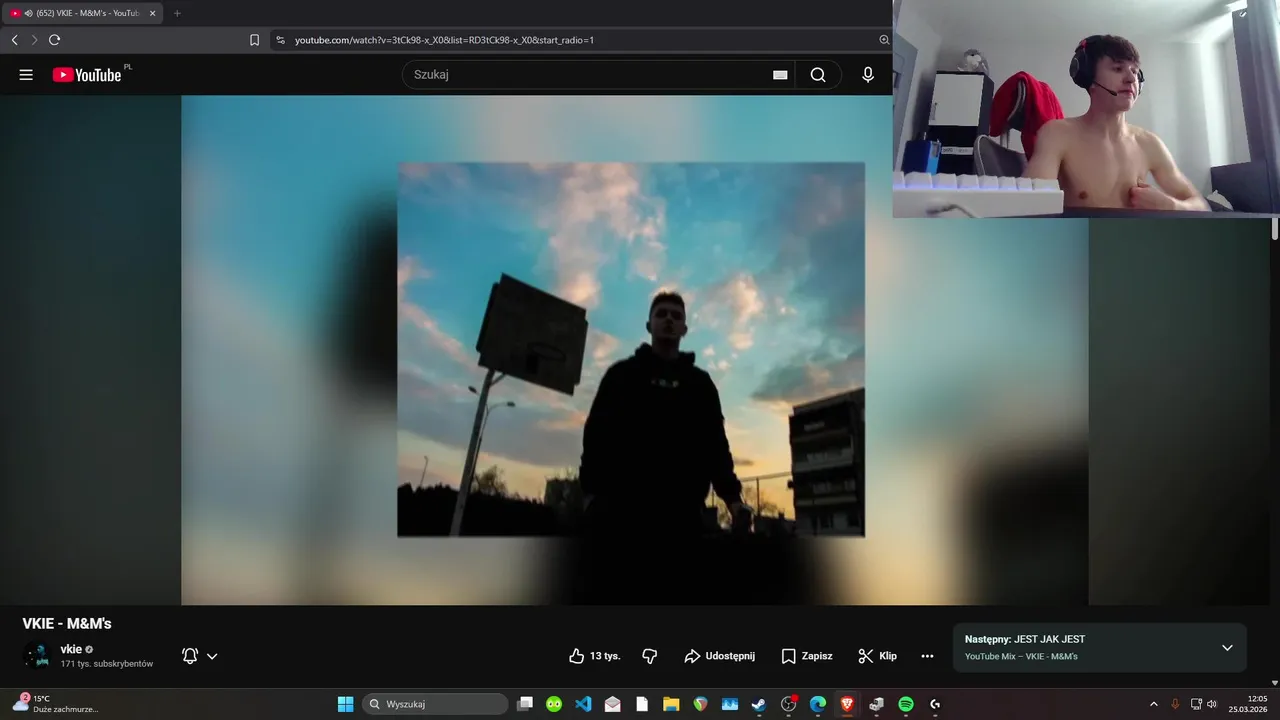This screenshot has width=1280, height=720.
Task: Open Mail app from taskbar
Action: 613,704
